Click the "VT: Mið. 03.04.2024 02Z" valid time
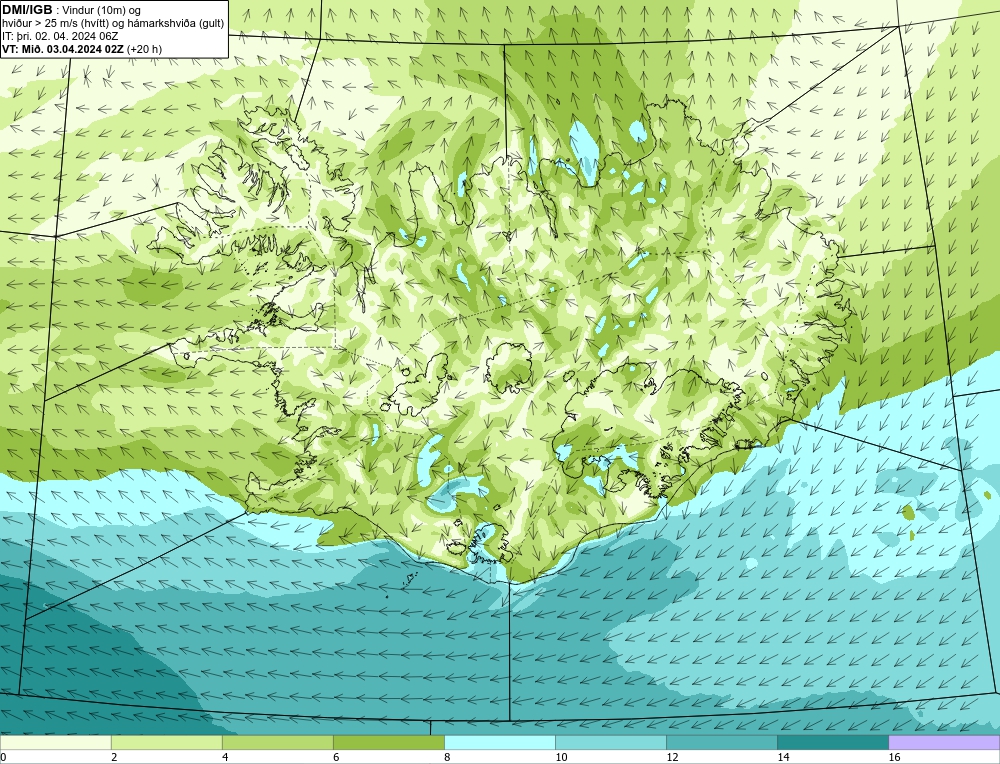This screenshot has height=764, width=1000. click(x=63, y=49)
